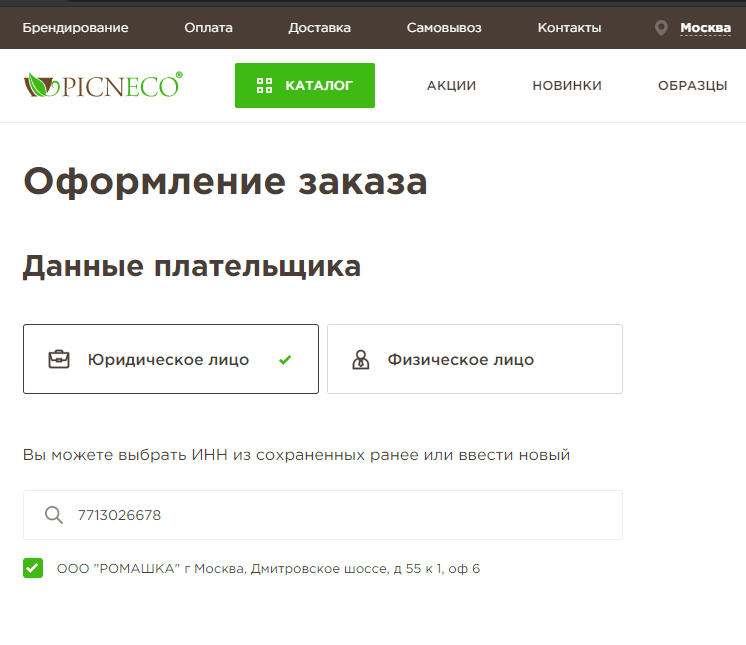Open the Самовывоз link
The image size is (746, 645).
tap(444, 28)
